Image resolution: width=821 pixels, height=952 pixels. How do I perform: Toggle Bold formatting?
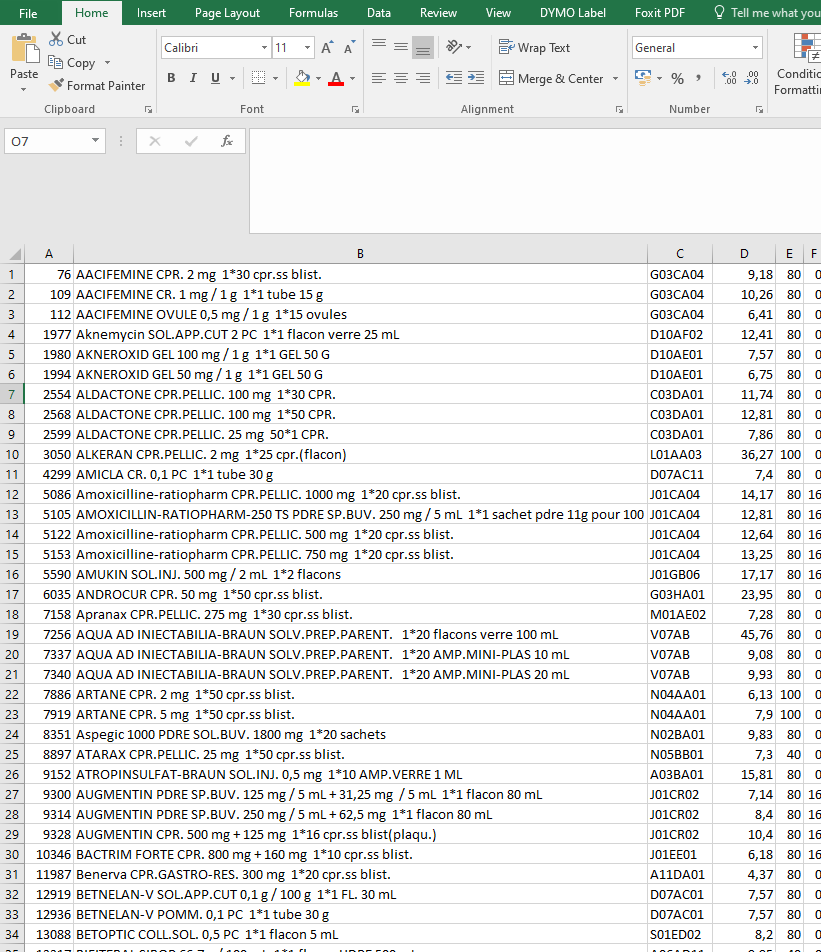coord(171,78)
